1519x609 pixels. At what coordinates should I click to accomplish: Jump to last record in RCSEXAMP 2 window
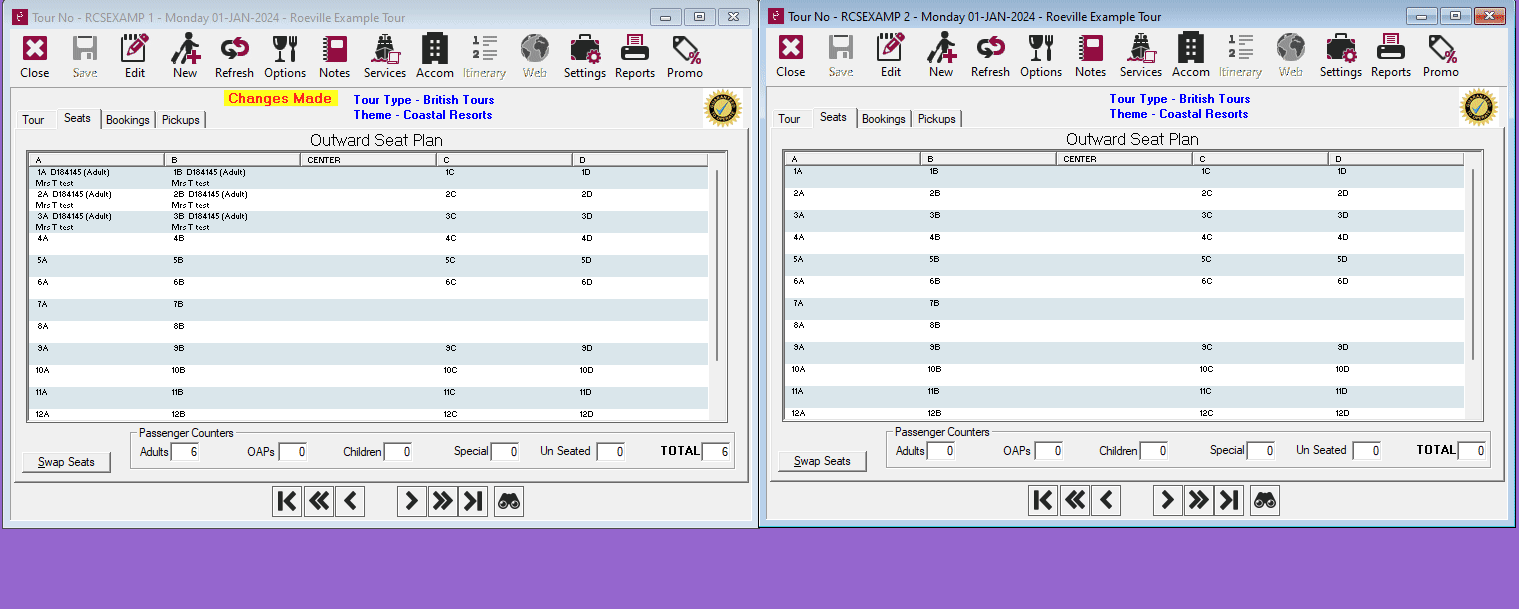point(1229,501)
